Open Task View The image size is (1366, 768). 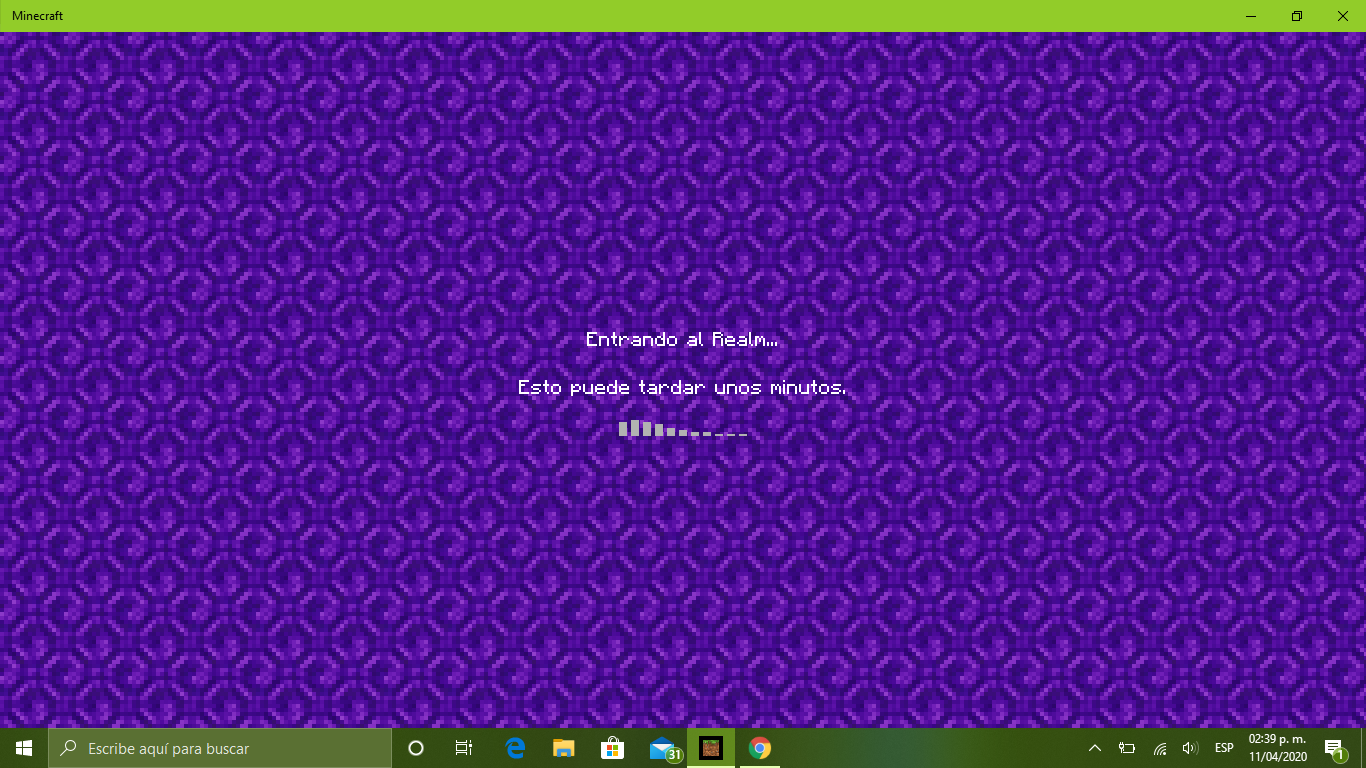pyautogui.click(x=464, y=748)
